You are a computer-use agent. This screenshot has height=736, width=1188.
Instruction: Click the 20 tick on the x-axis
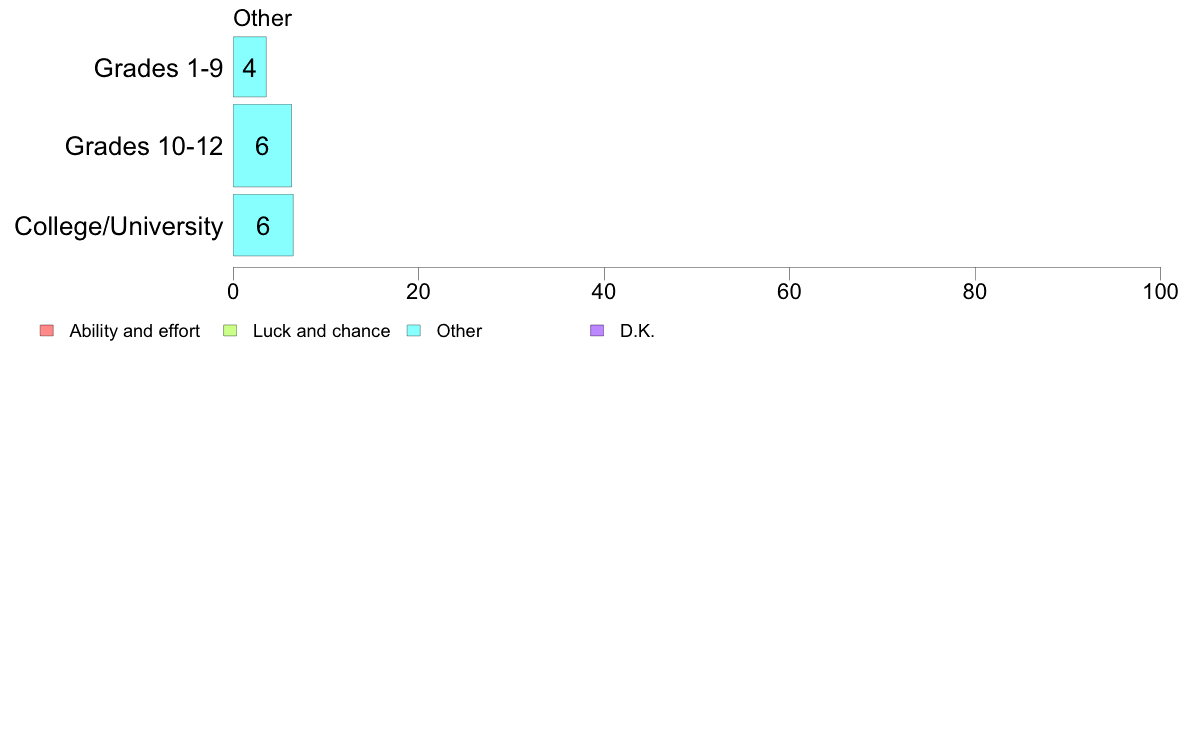point(418,291)
